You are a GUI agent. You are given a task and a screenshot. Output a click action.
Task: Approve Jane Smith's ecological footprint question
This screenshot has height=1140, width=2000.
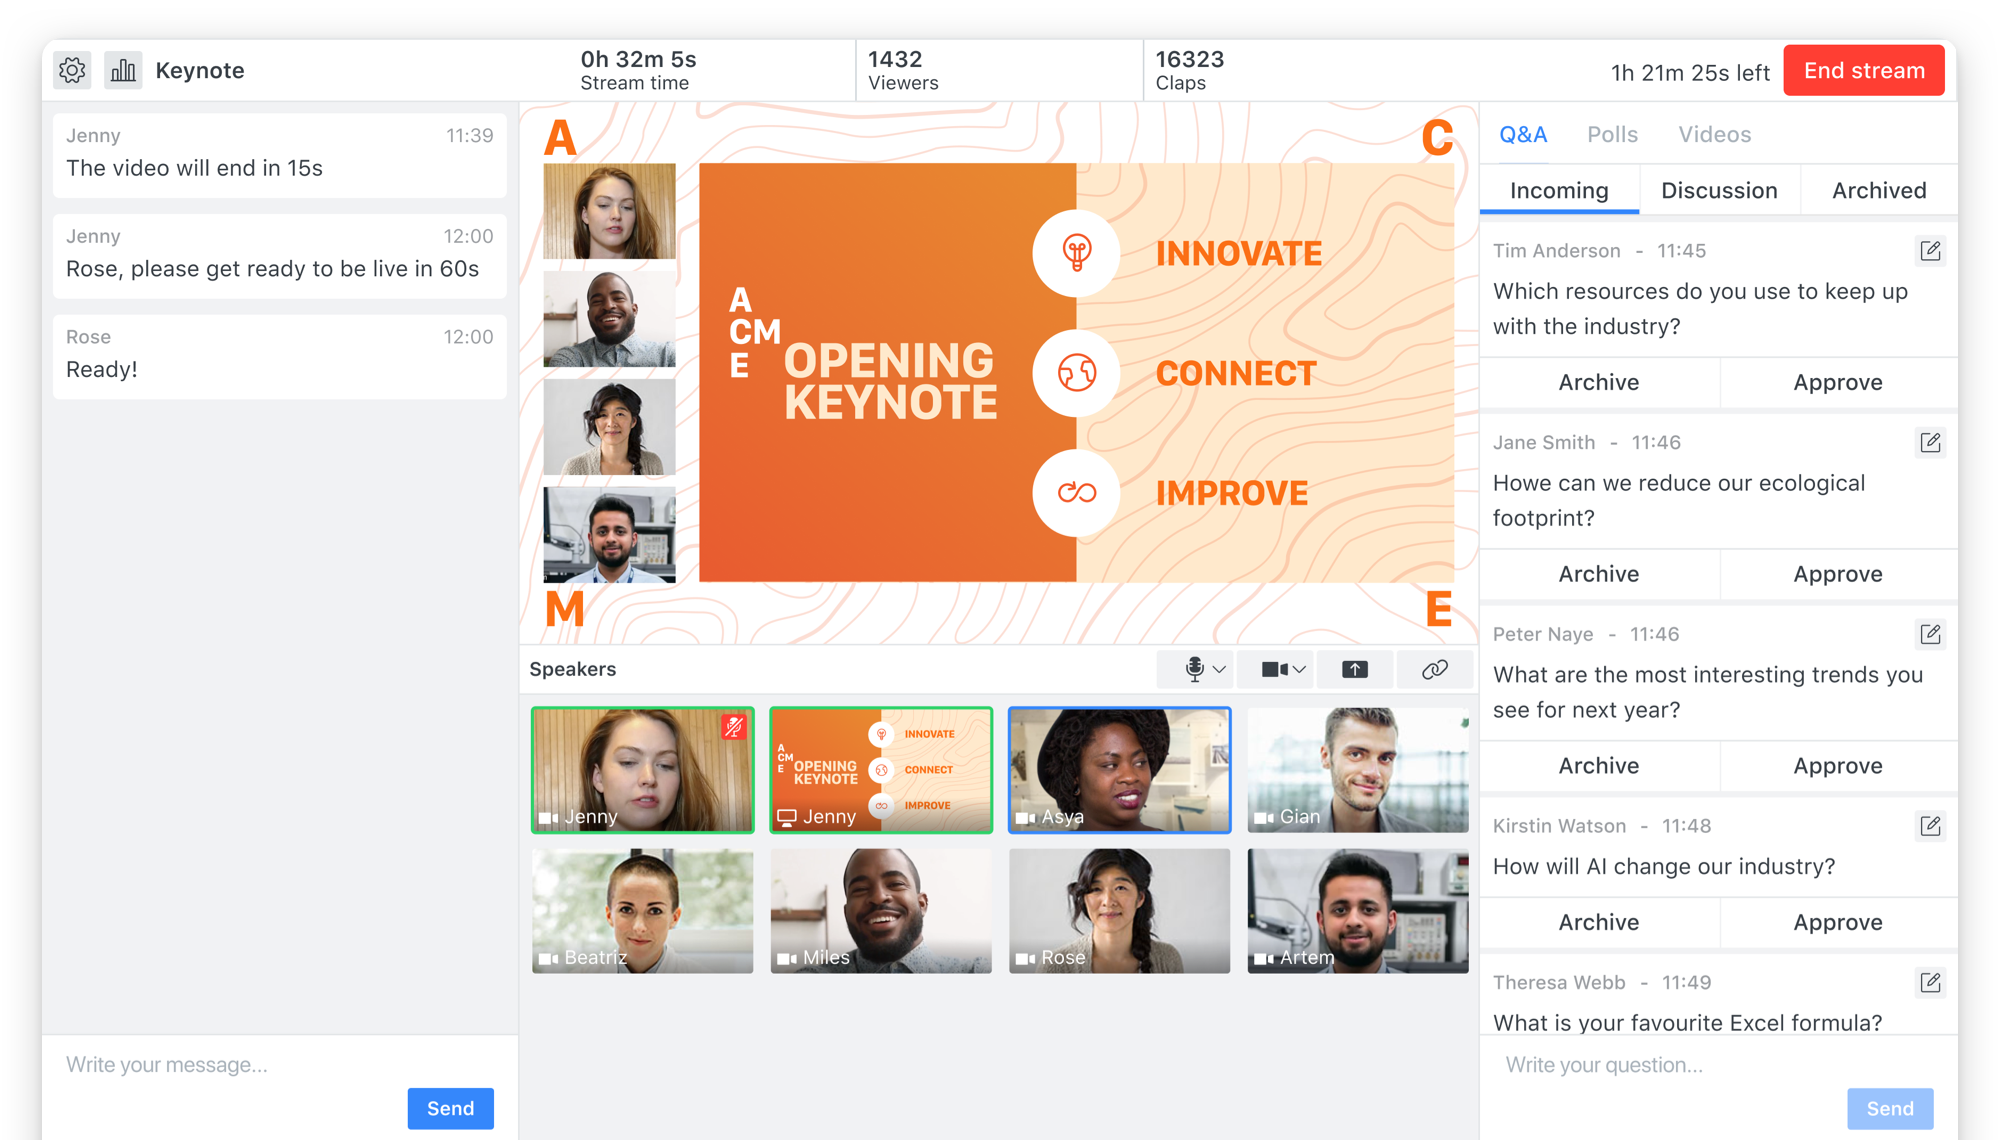tap(1838, 574)
